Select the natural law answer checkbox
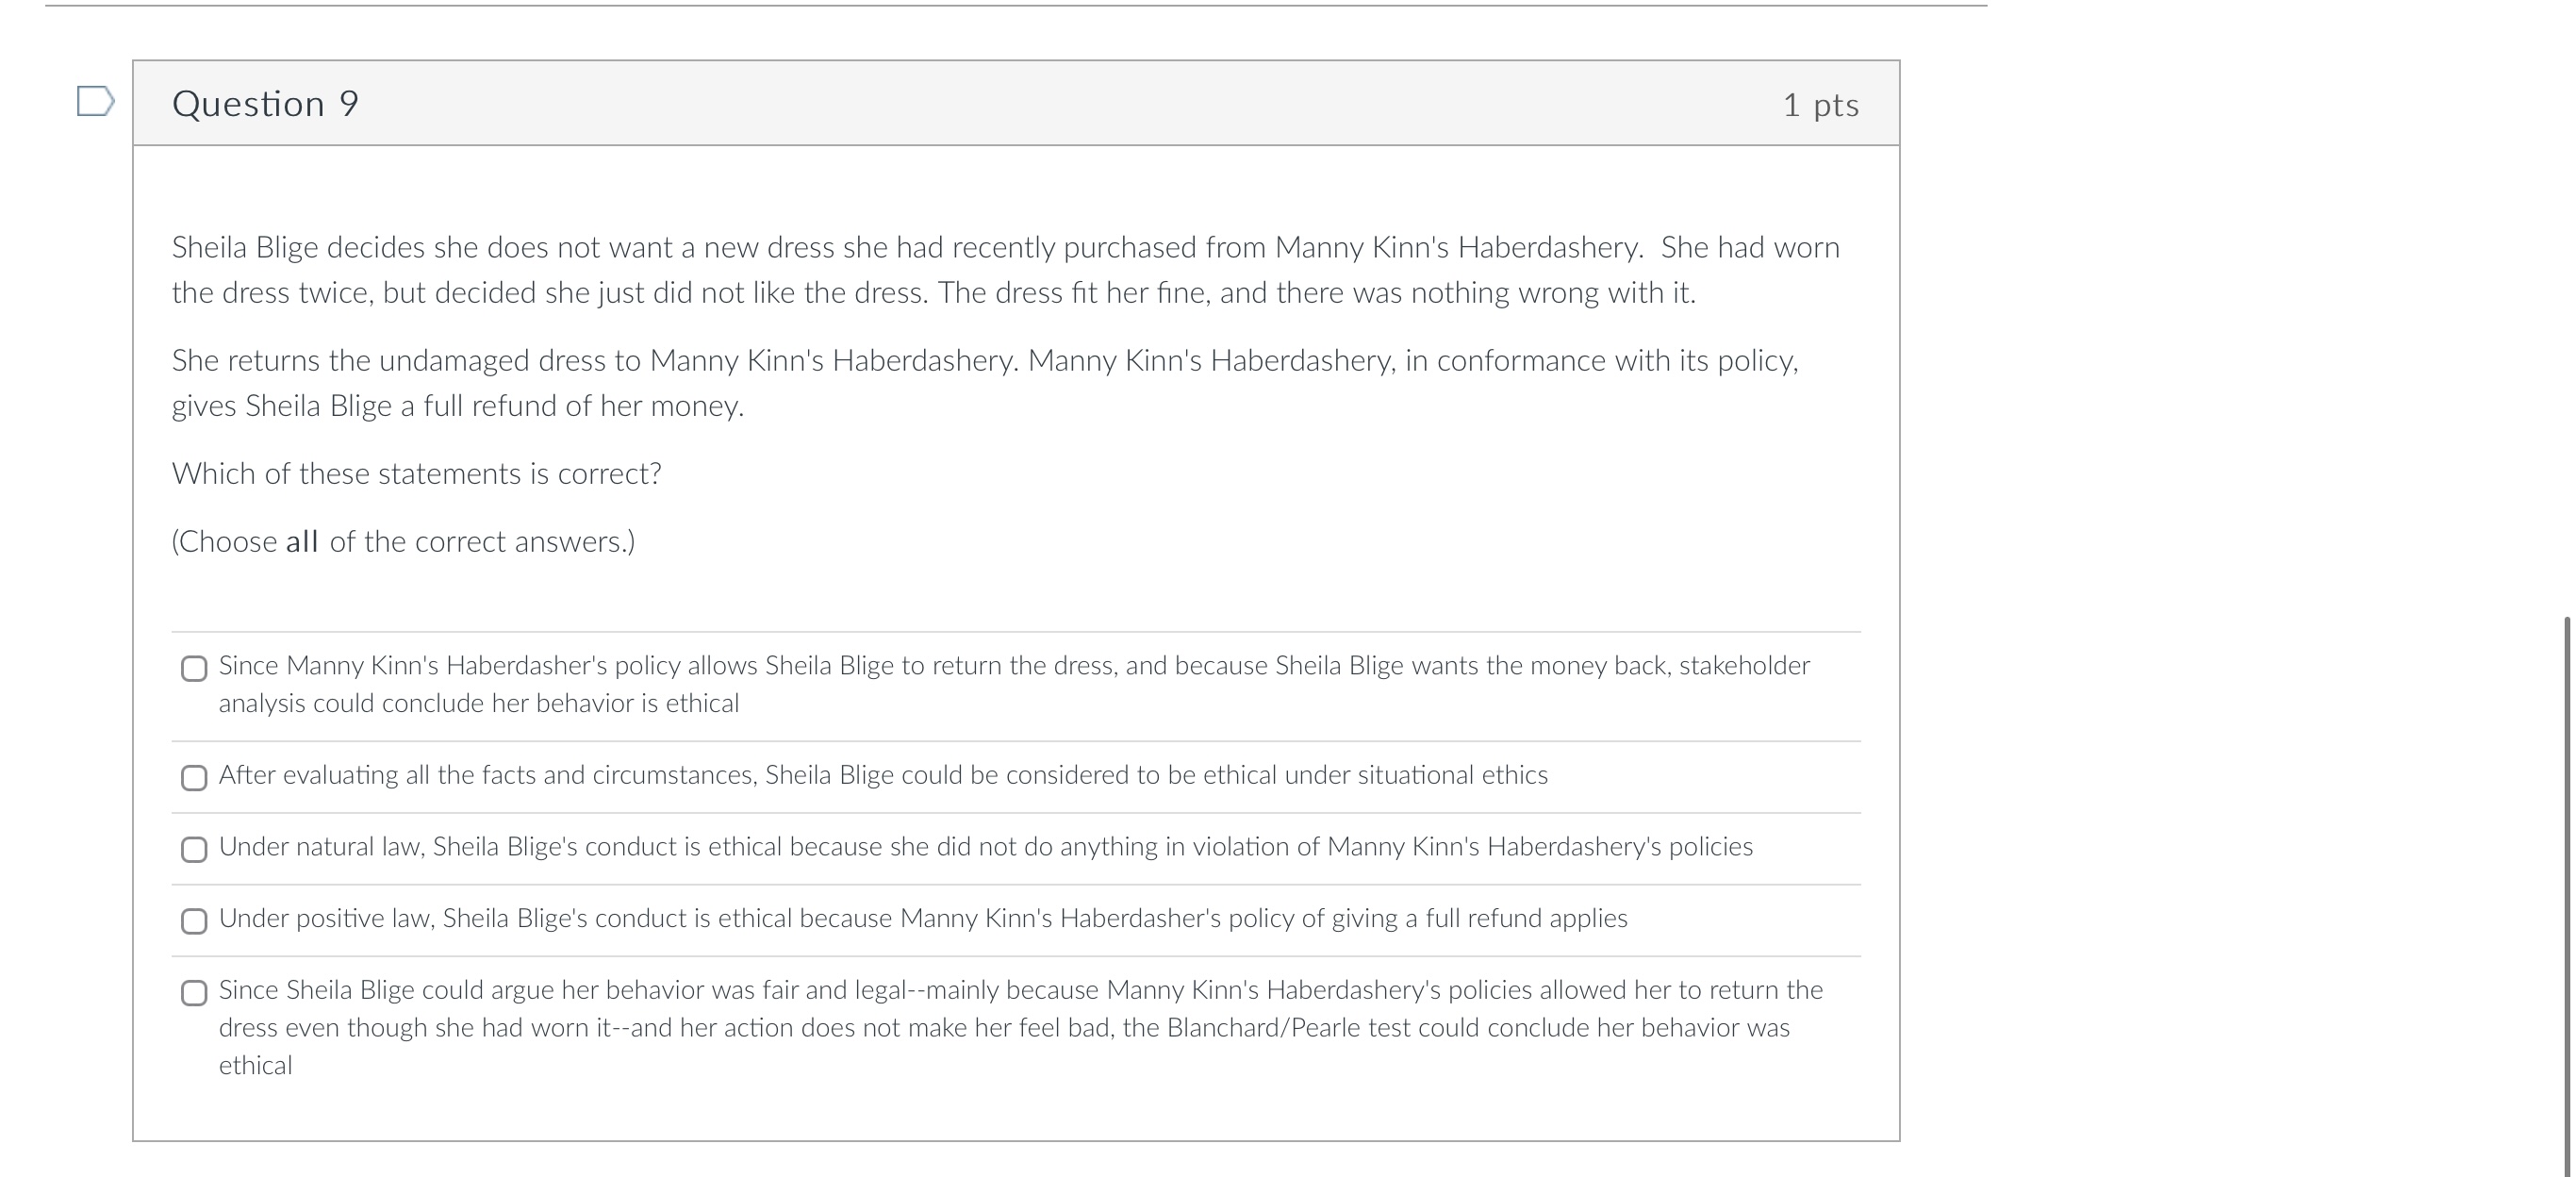Screen dimensions: 2576x1177 [194, 850]
